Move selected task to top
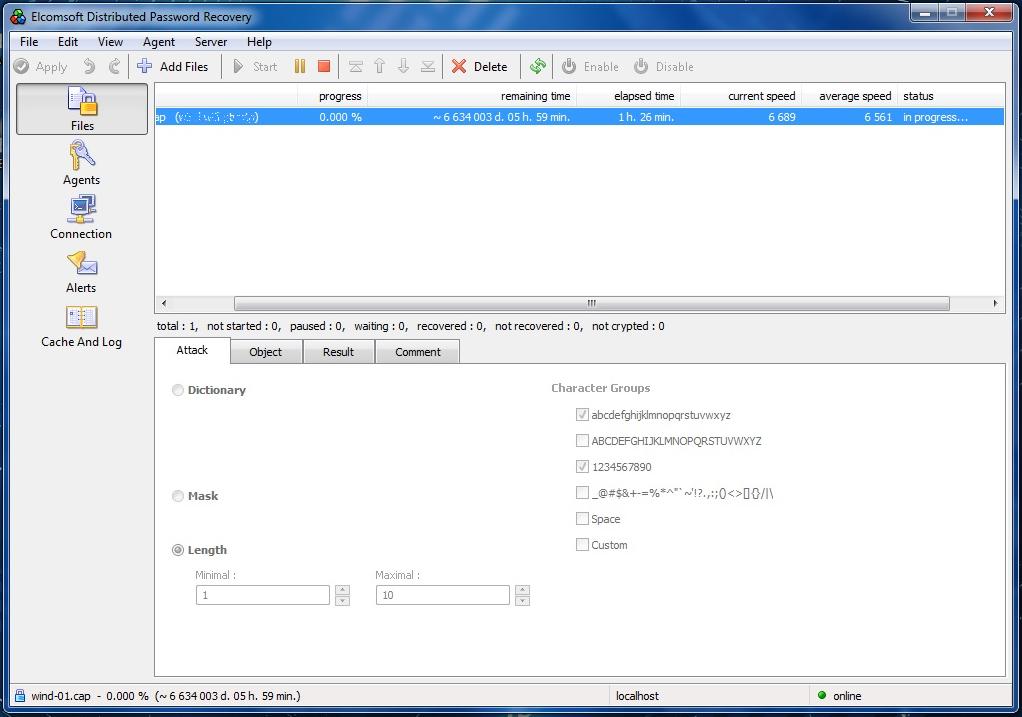This screenshot has height=717, width=1022. click(x=355, y=66)
